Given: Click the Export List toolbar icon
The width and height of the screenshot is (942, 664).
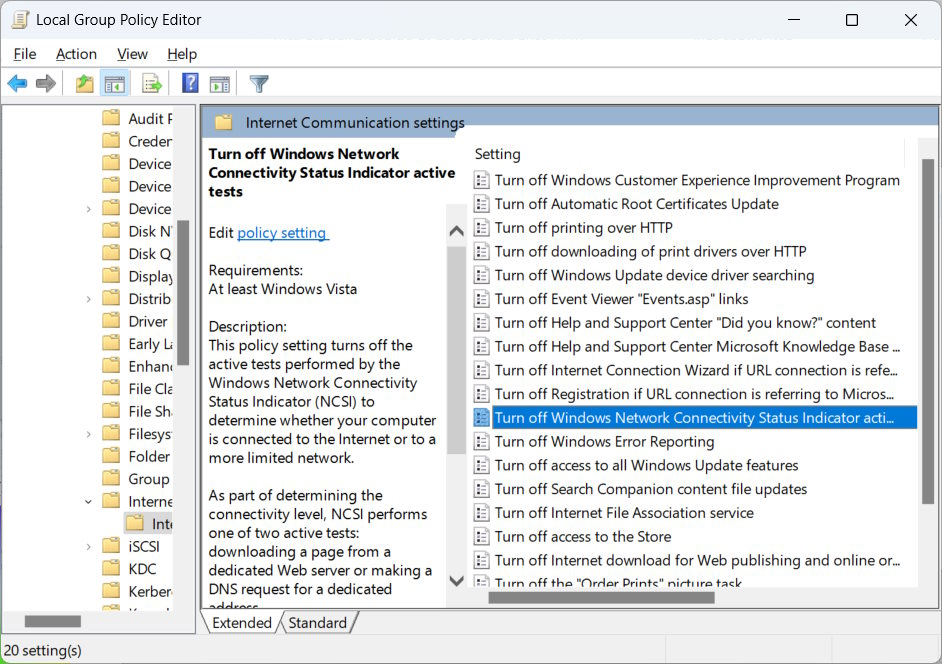Looking at the screenshot, I should tap(151, 83).
